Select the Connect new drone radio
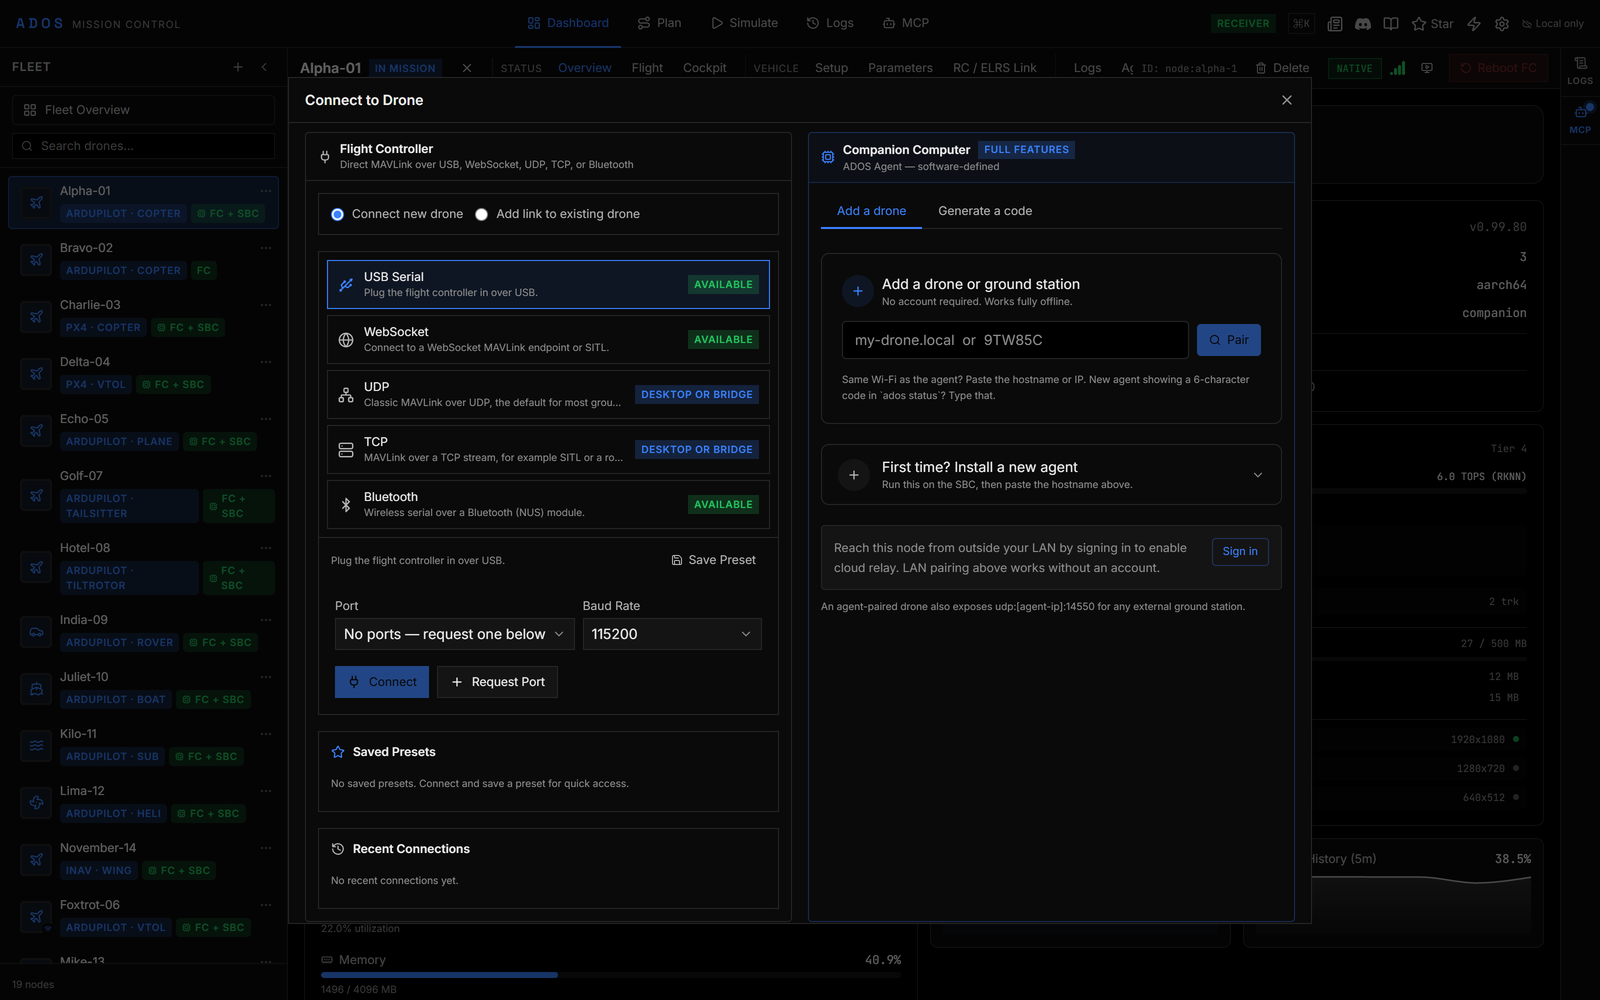 tap(338, 214)
